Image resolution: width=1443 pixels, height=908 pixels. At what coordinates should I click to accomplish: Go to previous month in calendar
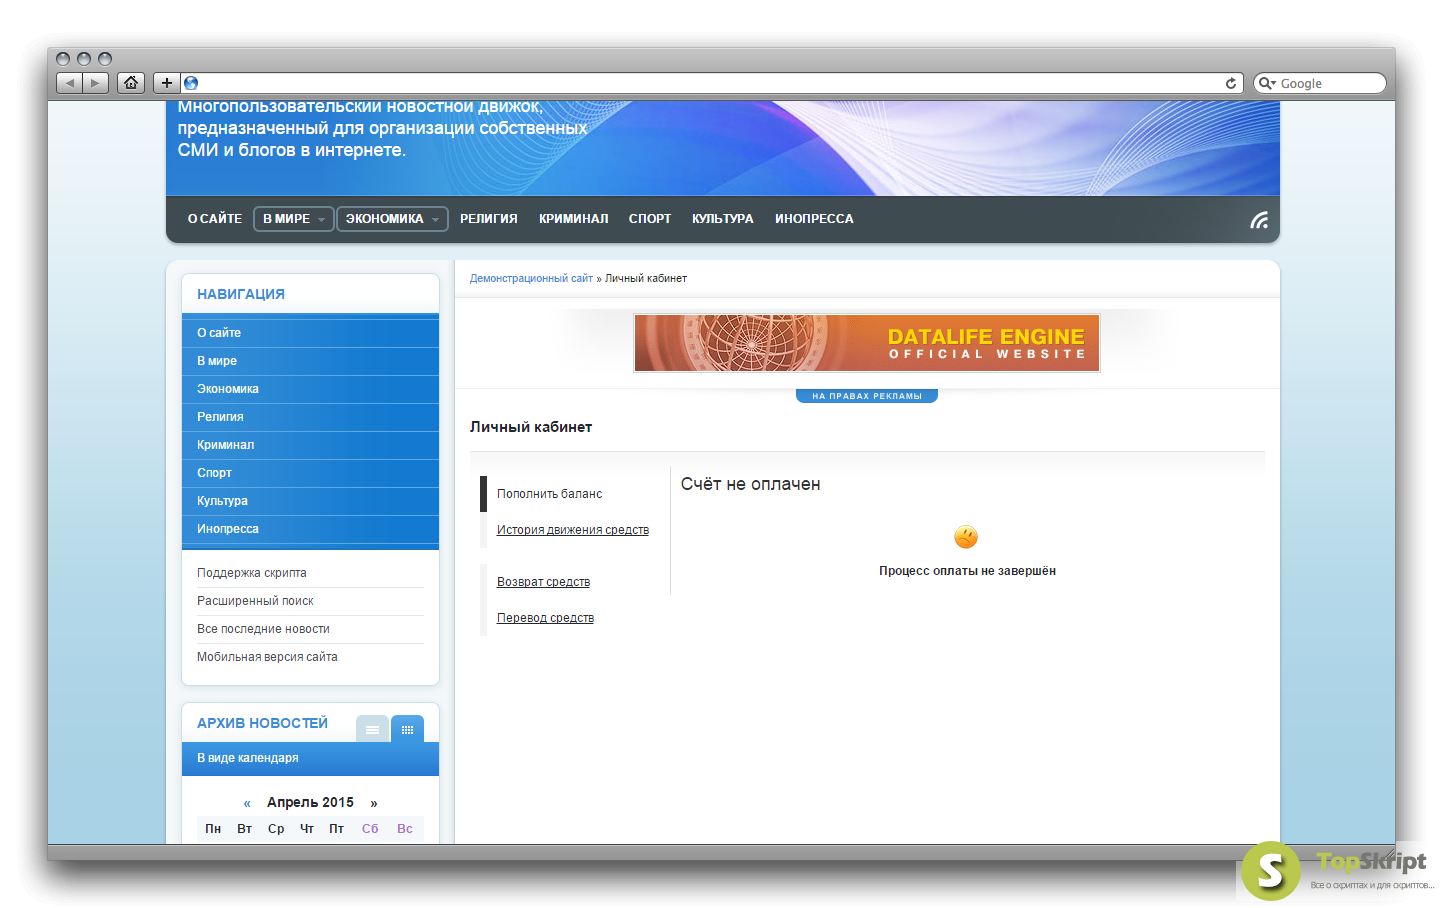point(247,803)
